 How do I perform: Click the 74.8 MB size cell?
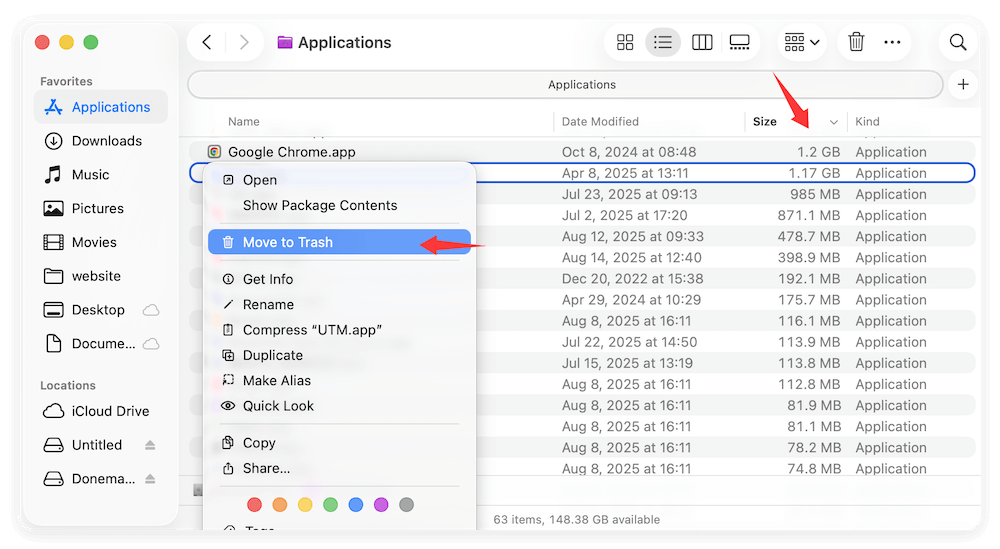814,469
